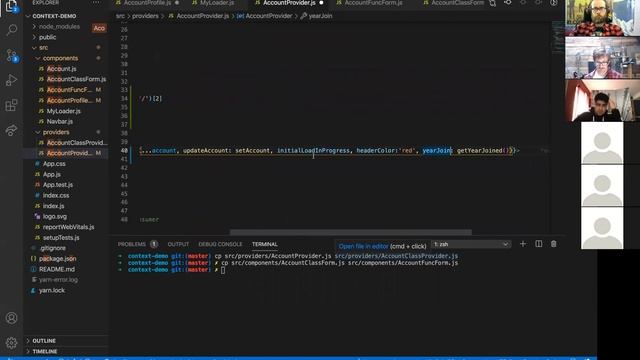Open App.css in the explorer
This screenshot has height=360, width=640.
[54, 164]
